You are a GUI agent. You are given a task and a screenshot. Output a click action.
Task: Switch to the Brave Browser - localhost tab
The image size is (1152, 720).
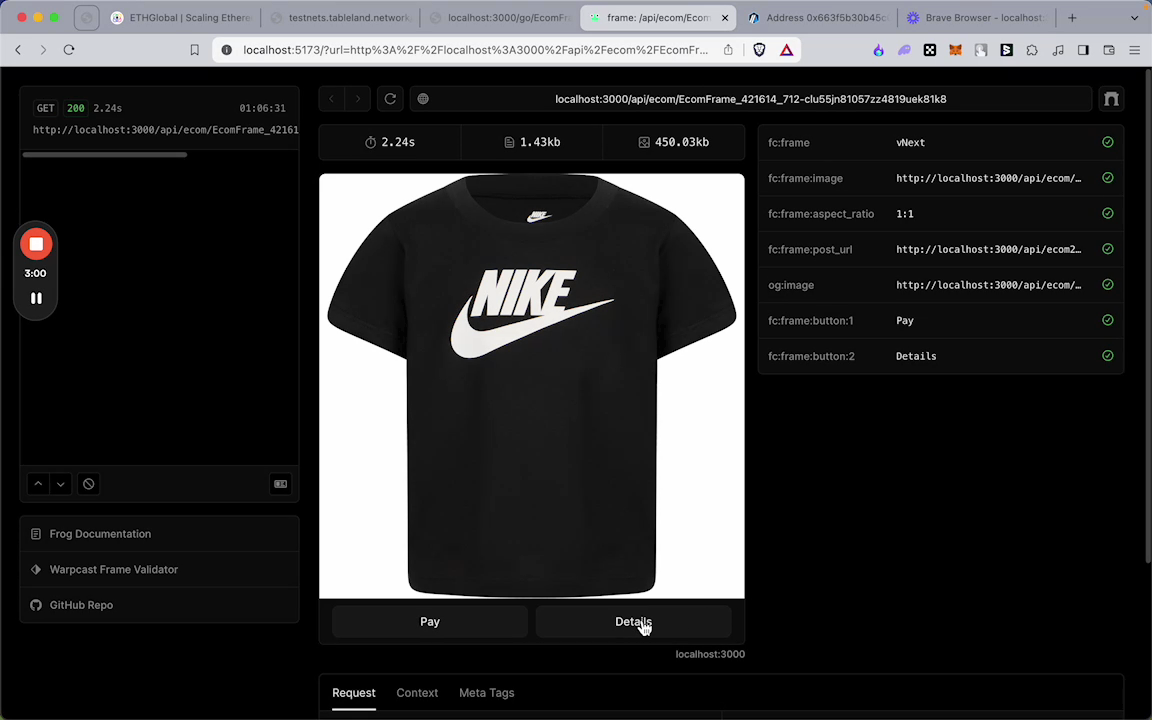977,18
